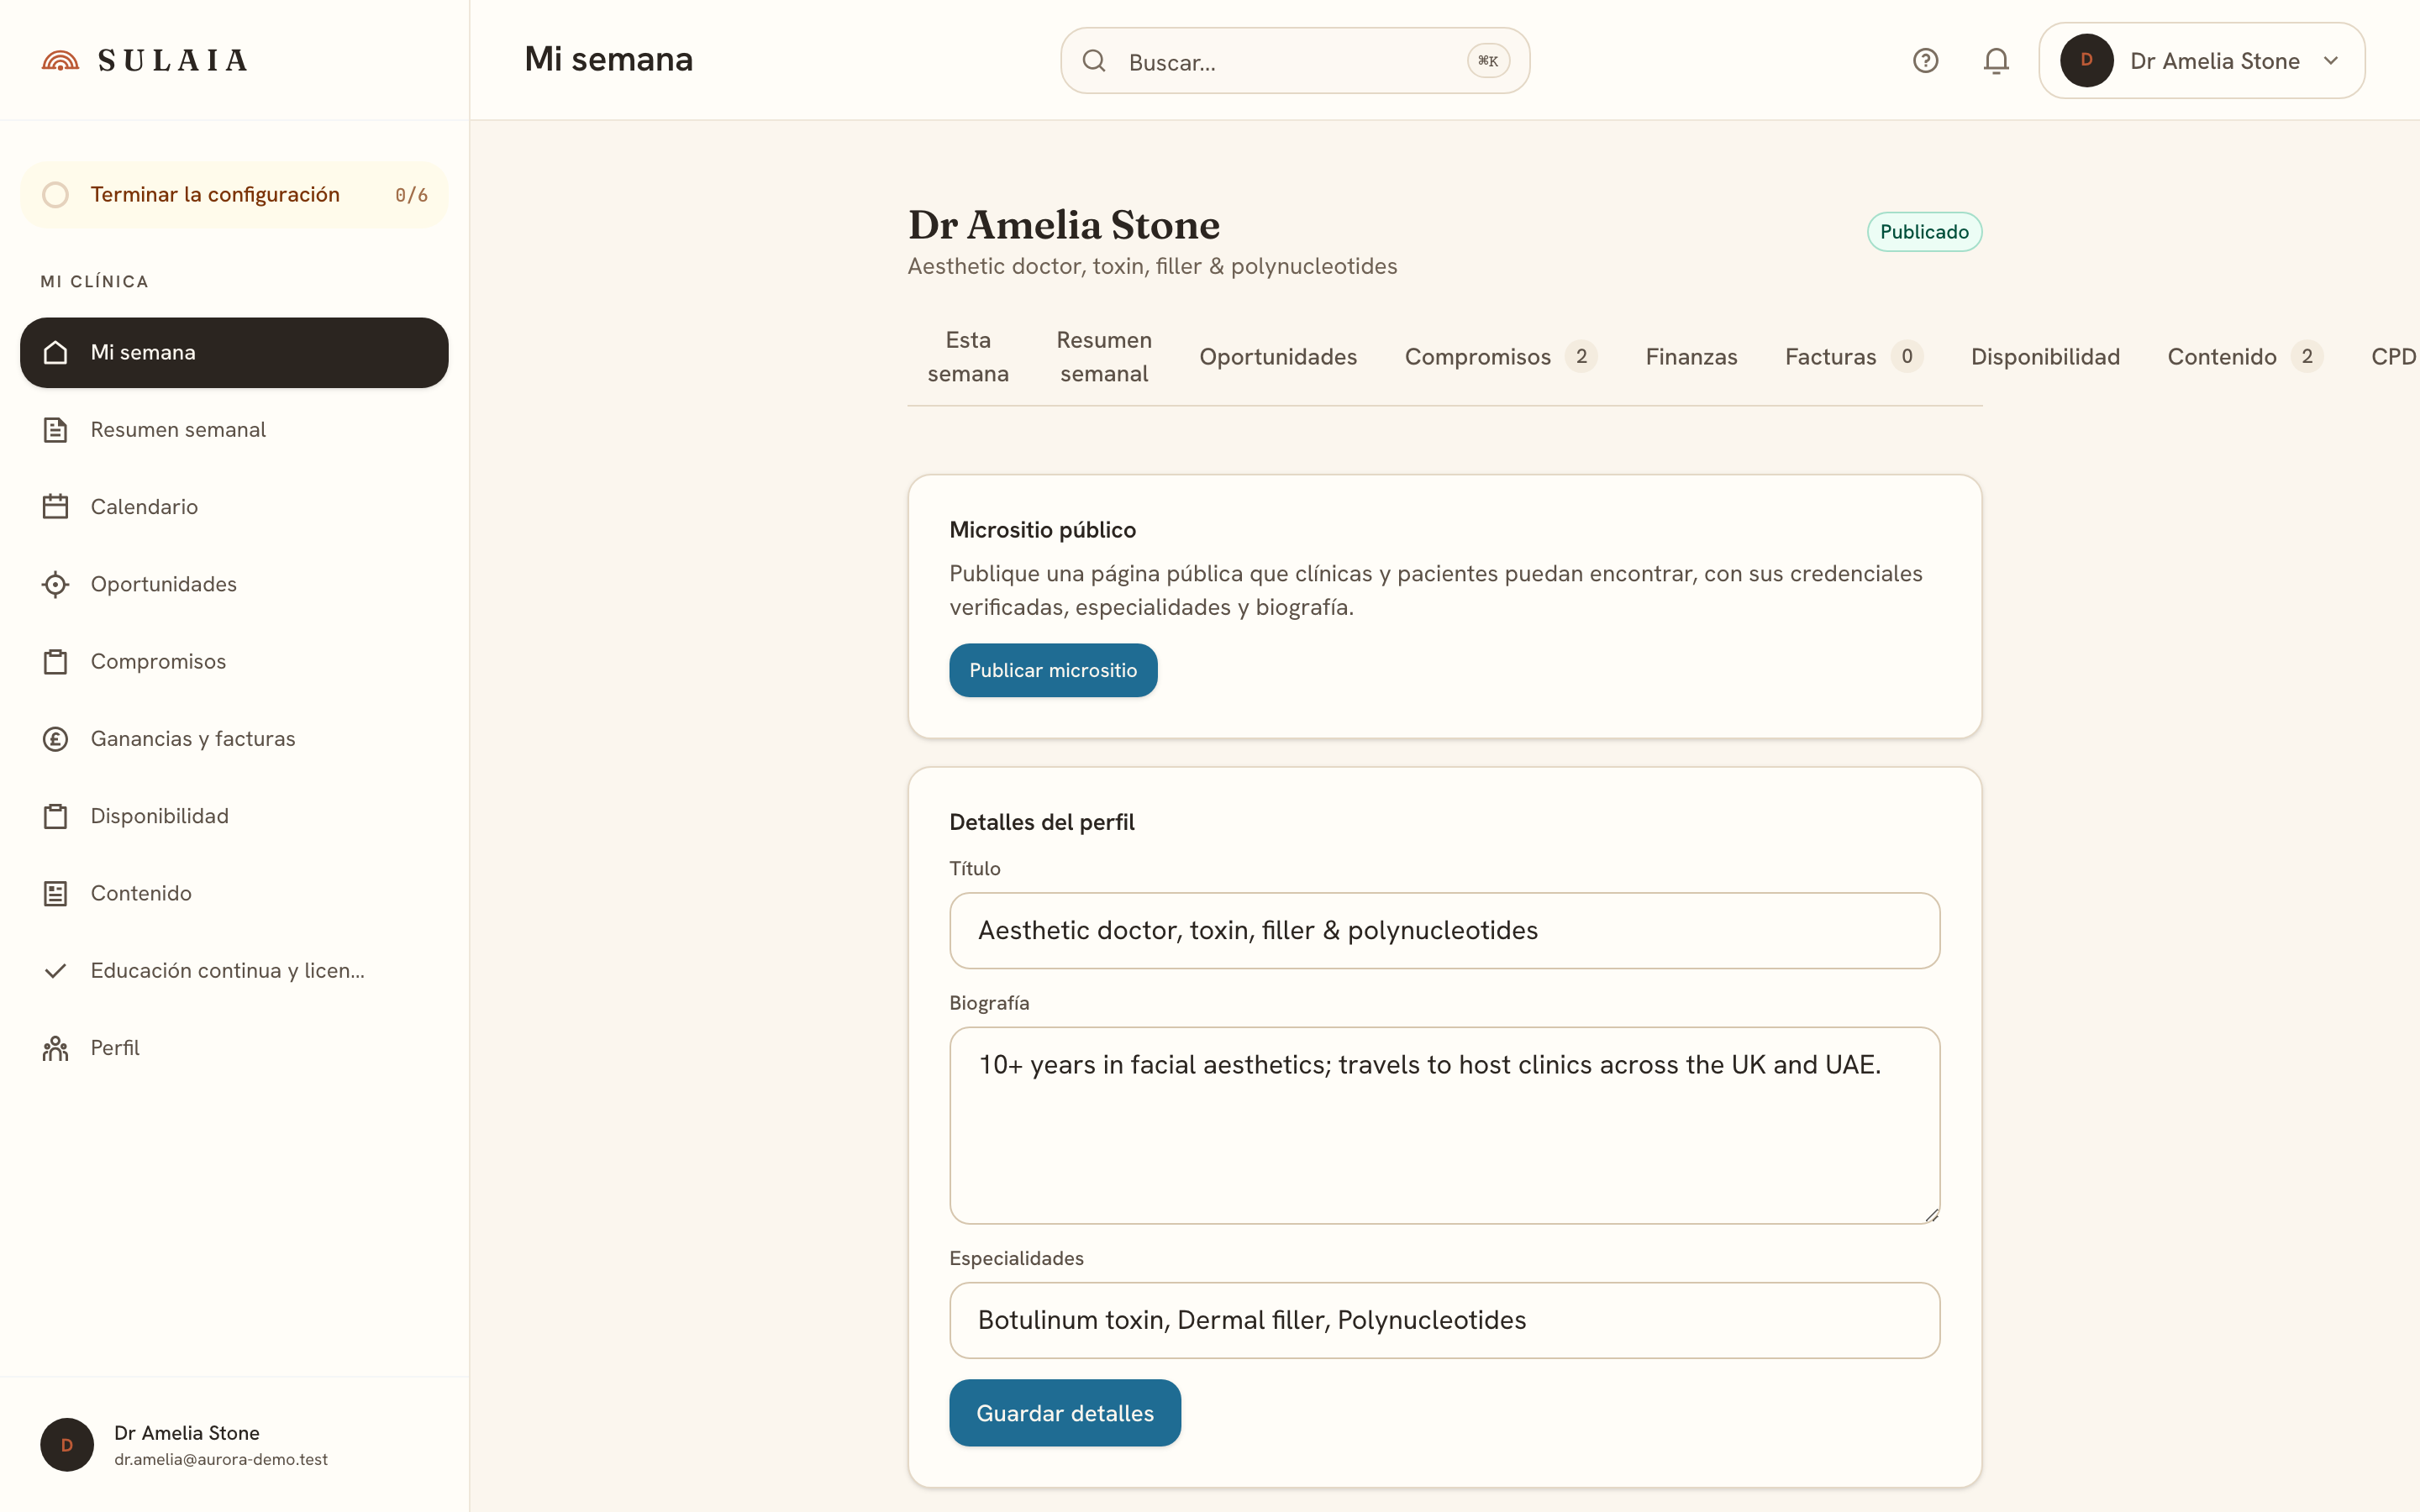
Task: Click the Oportunidades target icon
Action: tap(56, 584)
